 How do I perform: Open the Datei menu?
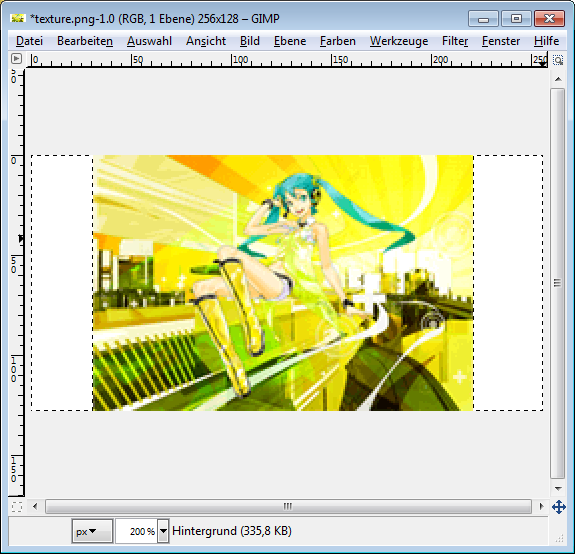(x=29, y=41)
